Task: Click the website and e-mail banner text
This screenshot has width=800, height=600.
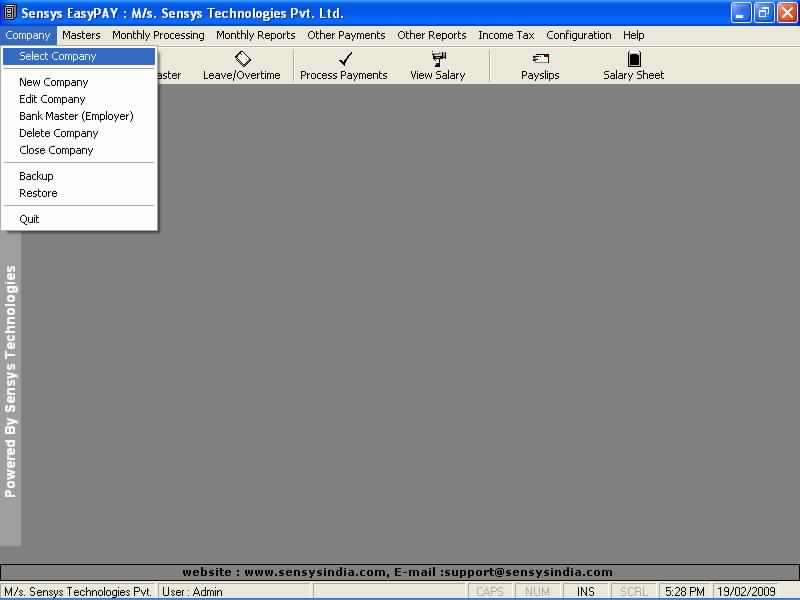Action: (397, 572)
